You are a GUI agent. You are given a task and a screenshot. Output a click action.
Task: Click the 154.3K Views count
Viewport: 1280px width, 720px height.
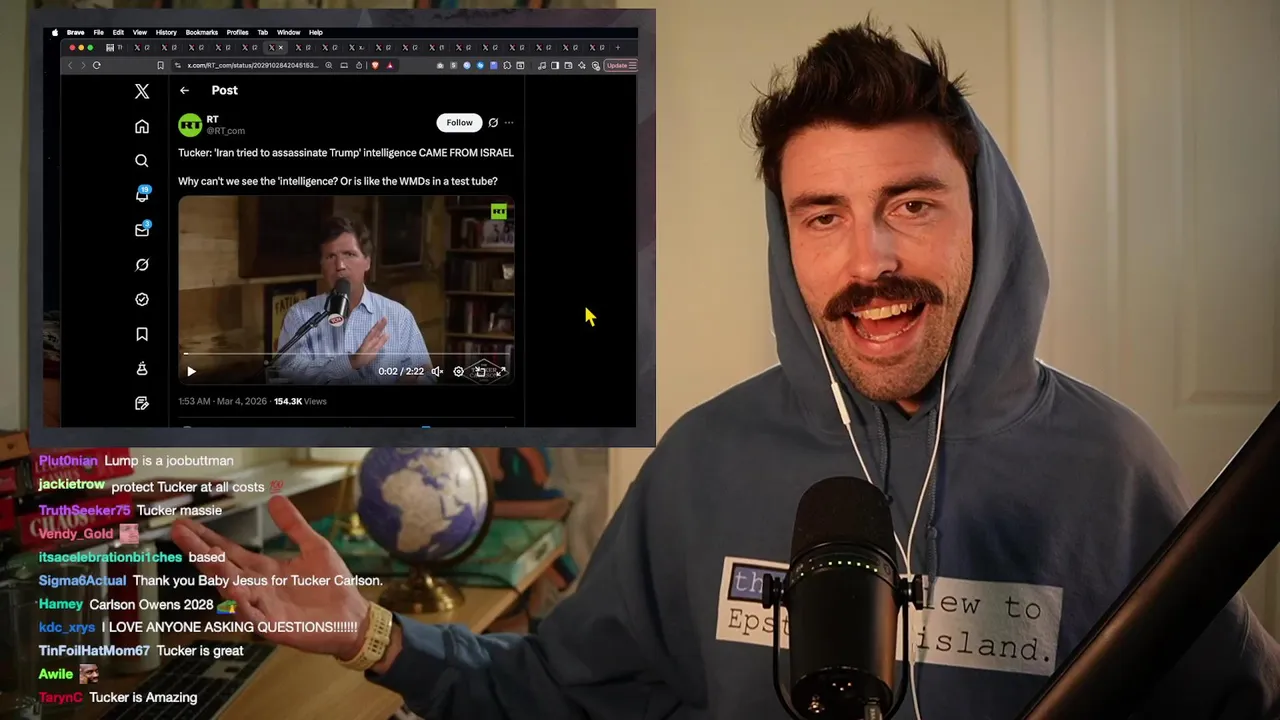point(300,401)
